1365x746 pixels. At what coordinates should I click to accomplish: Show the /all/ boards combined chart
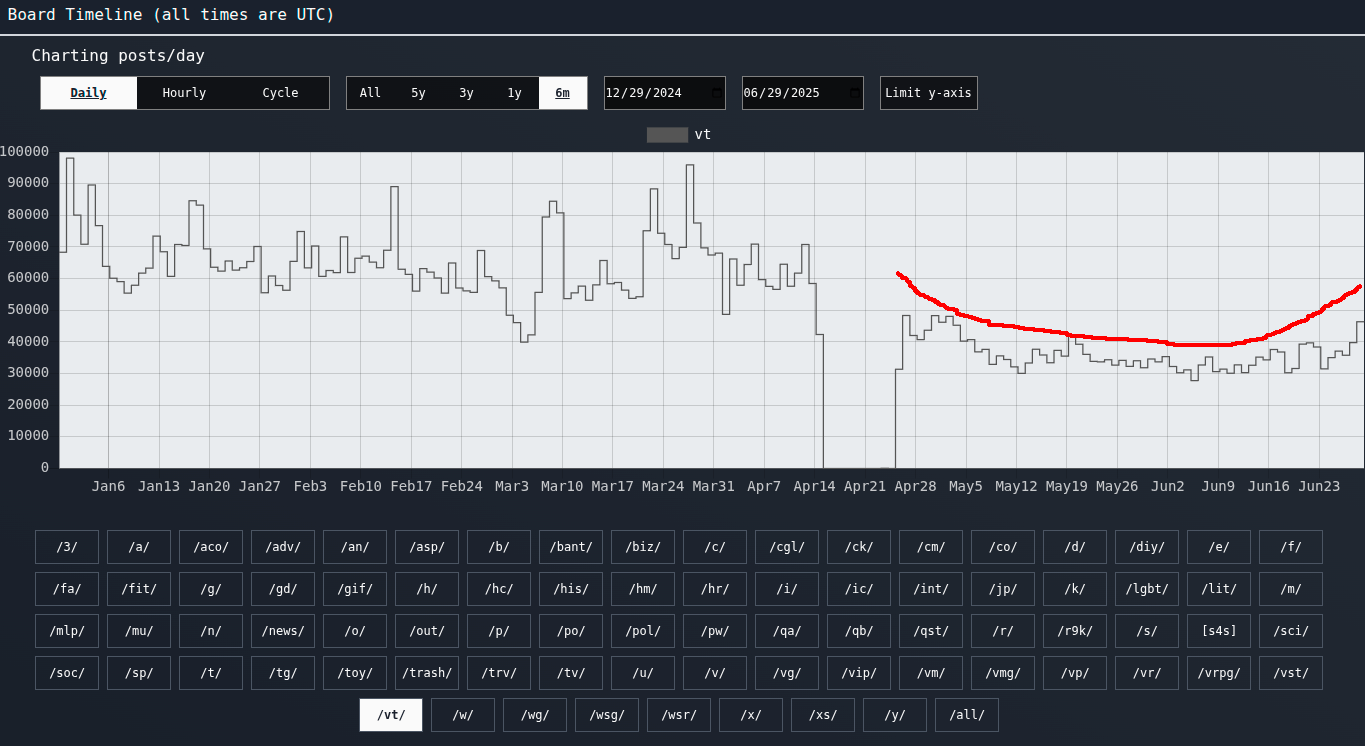click(967, 715)
